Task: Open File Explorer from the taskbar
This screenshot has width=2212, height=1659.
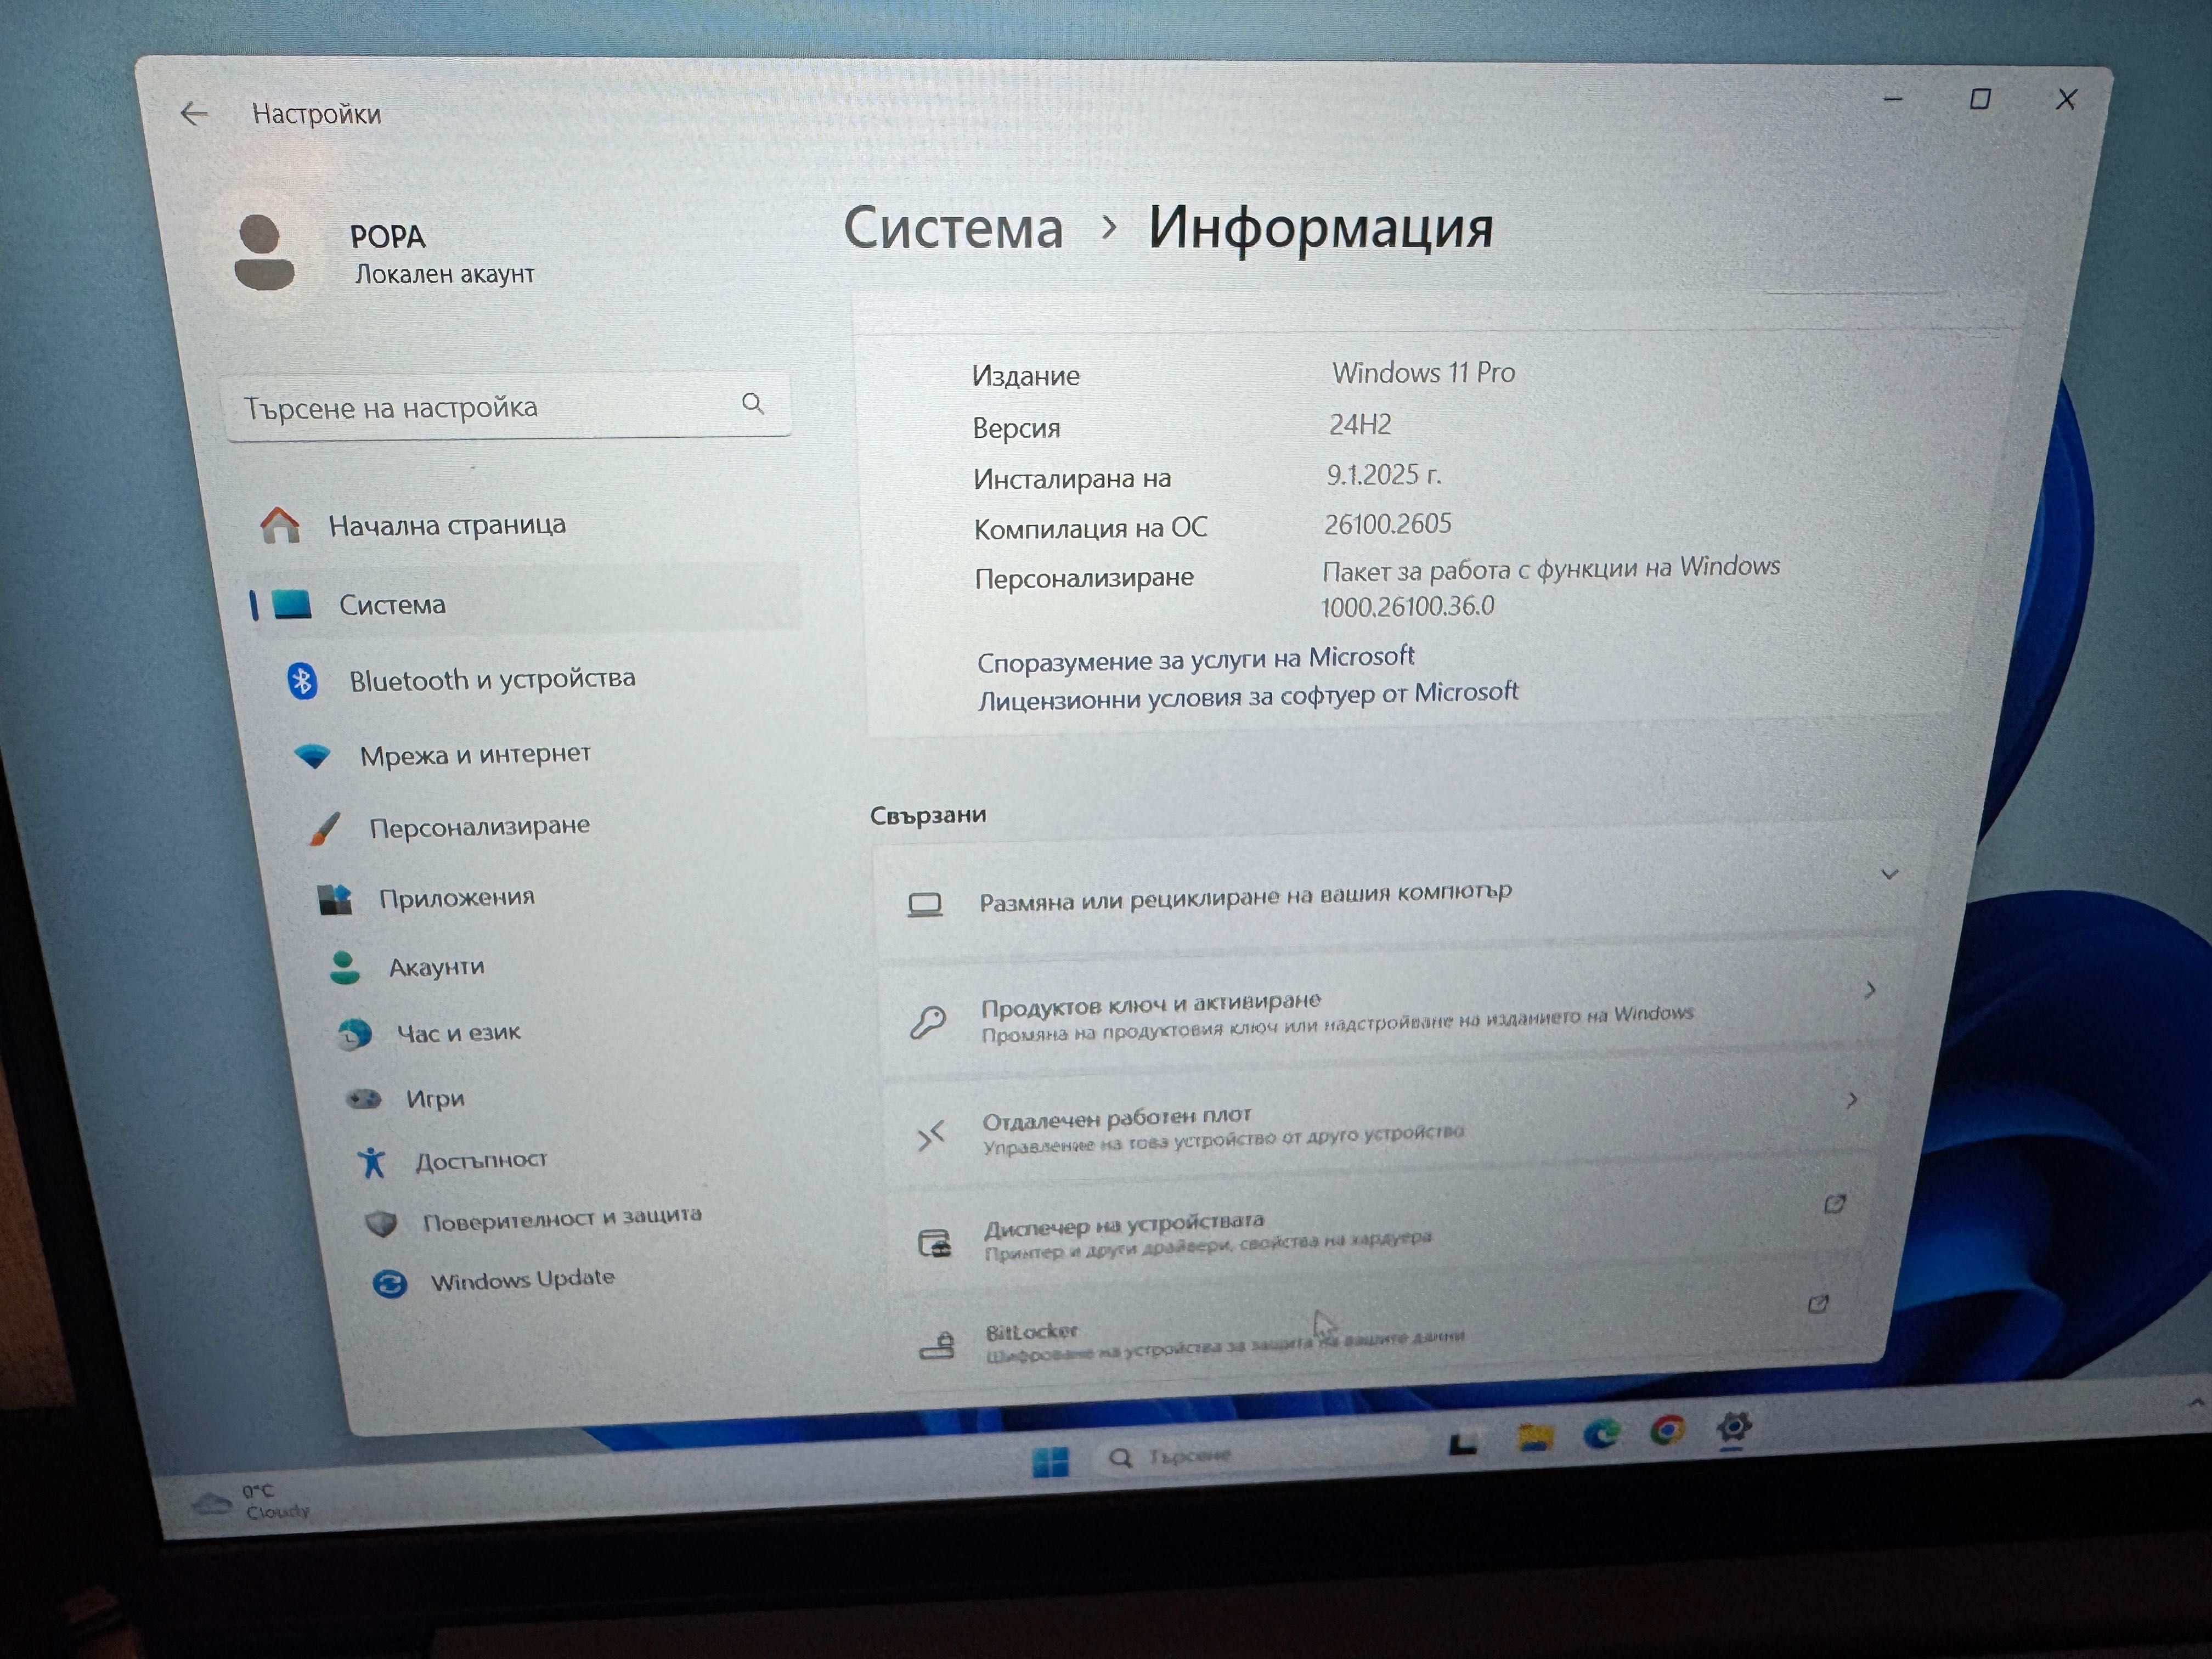Action: coord(1535,1438)
